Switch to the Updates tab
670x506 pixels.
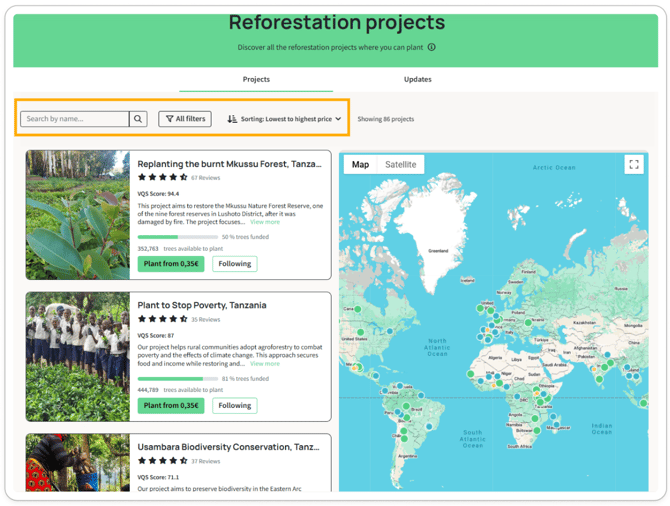[x=417, y=79]
